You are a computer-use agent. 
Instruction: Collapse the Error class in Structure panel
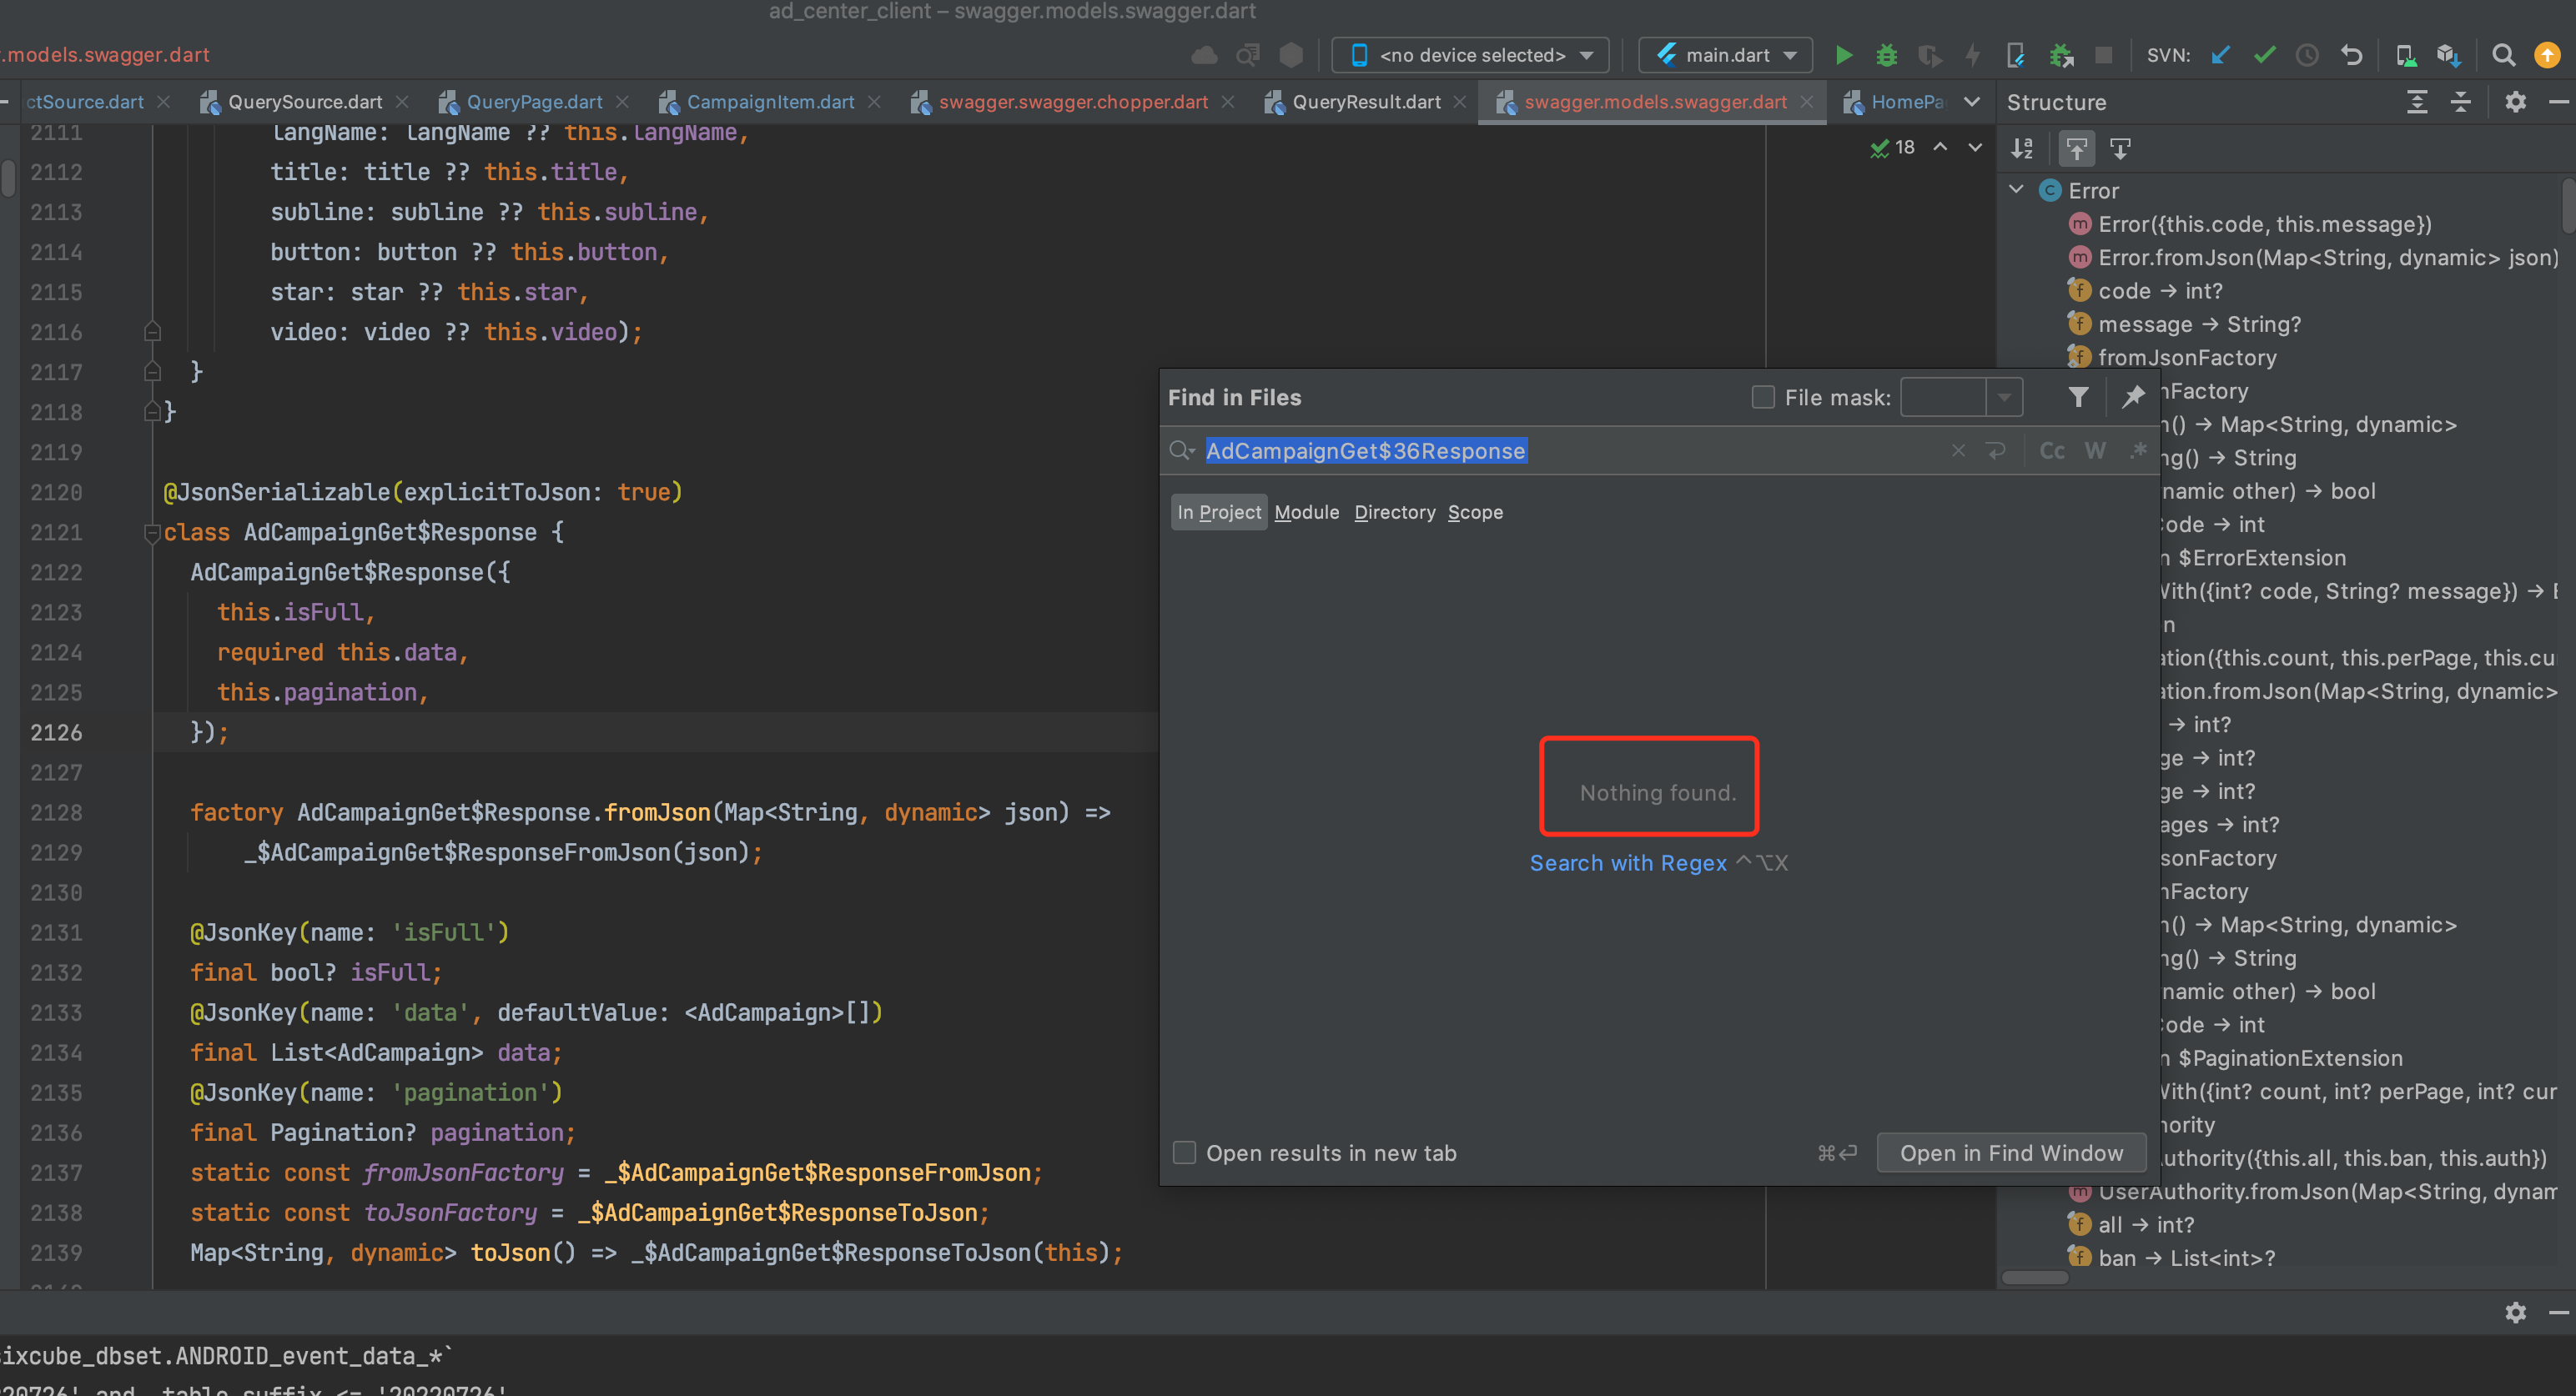tap(2016, 189)
